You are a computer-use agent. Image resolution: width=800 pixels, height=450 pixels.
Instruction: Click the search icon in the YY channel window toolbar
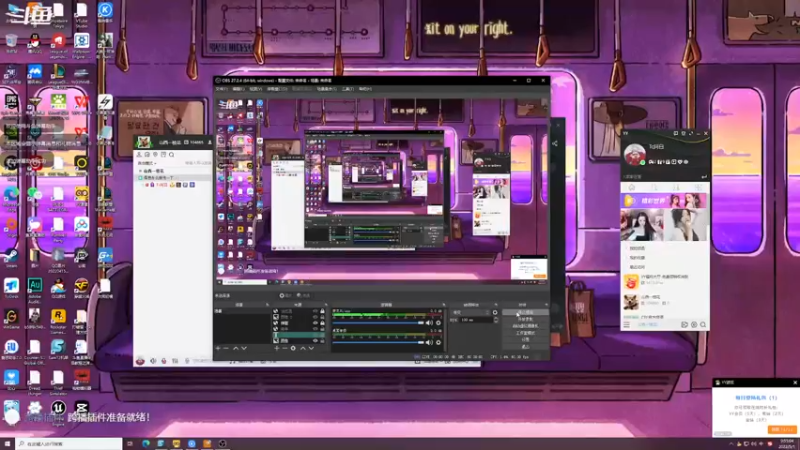tap(171, 154)
